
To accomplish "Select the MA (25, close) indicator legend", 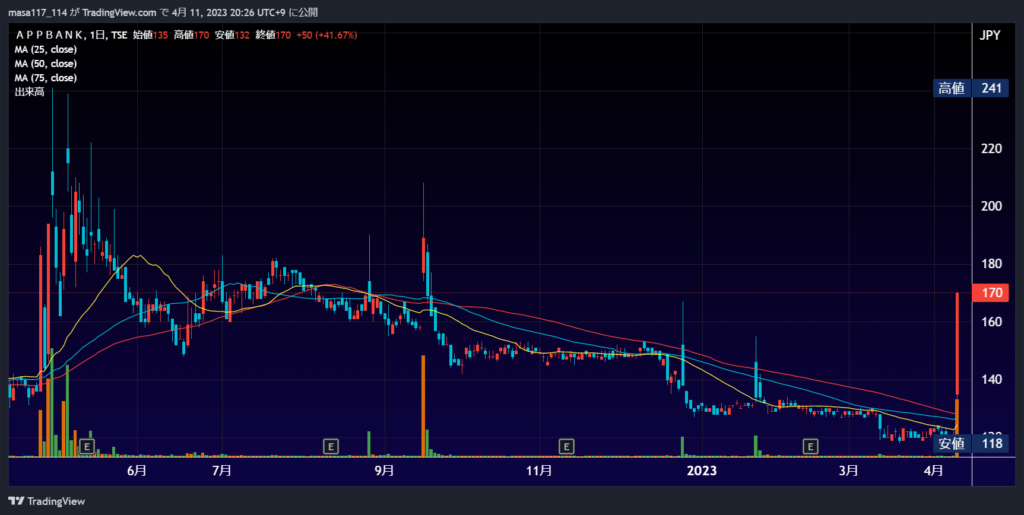I will 46,50.
